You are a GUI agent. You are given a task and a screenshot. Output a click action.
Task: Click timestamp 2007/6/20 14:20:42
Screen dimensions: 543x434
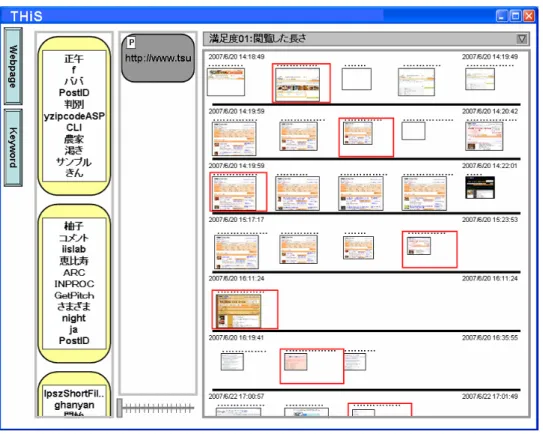pyautogui.click(x=490, y=111)
